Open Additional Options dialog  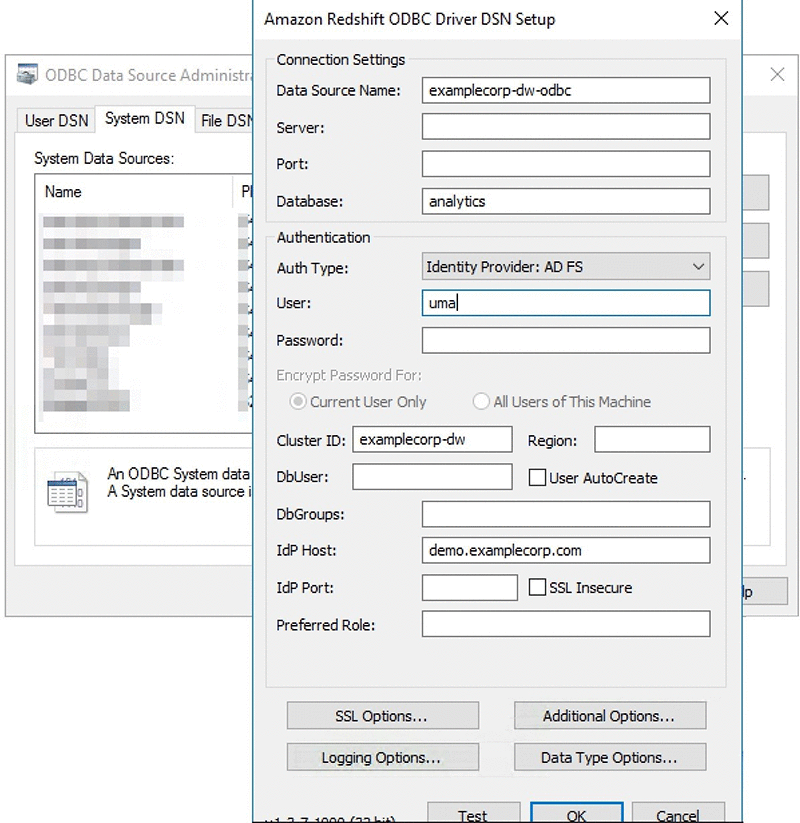tap(610, 715)
